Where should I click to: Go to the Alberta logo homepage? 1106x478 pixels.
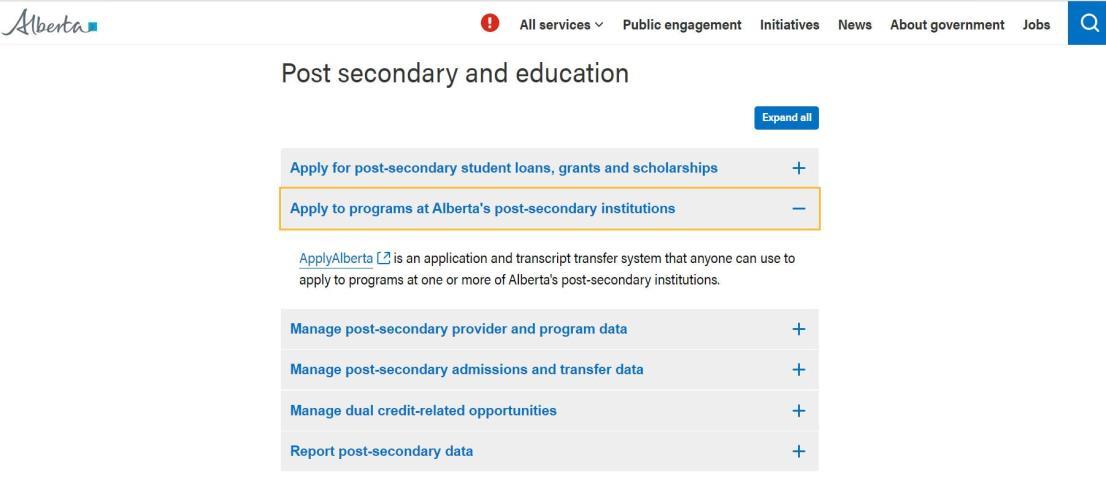pos(49,23)
